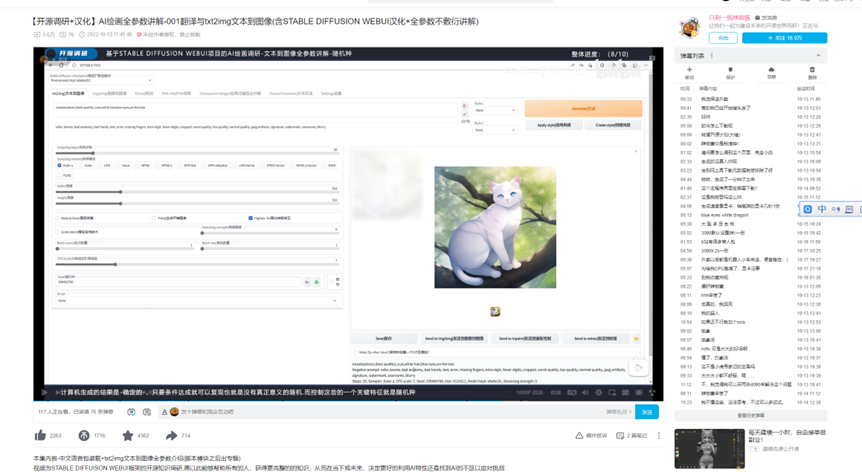This screenshot has height=472, width=862.
Task: Select LMS sampling radio button
Action: [x=100, y=165]
